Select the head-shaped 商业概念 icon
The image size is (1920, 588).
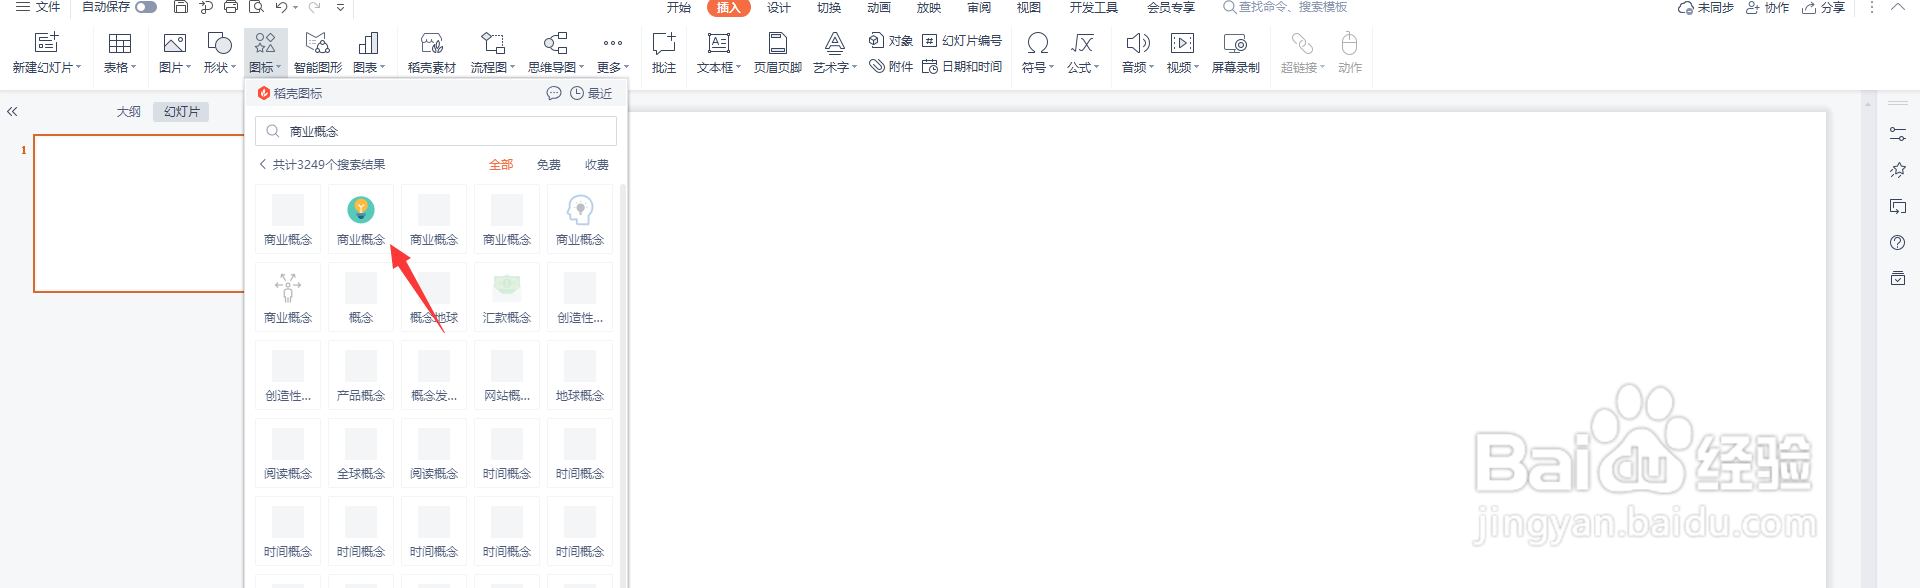click(x=580, y=218)
